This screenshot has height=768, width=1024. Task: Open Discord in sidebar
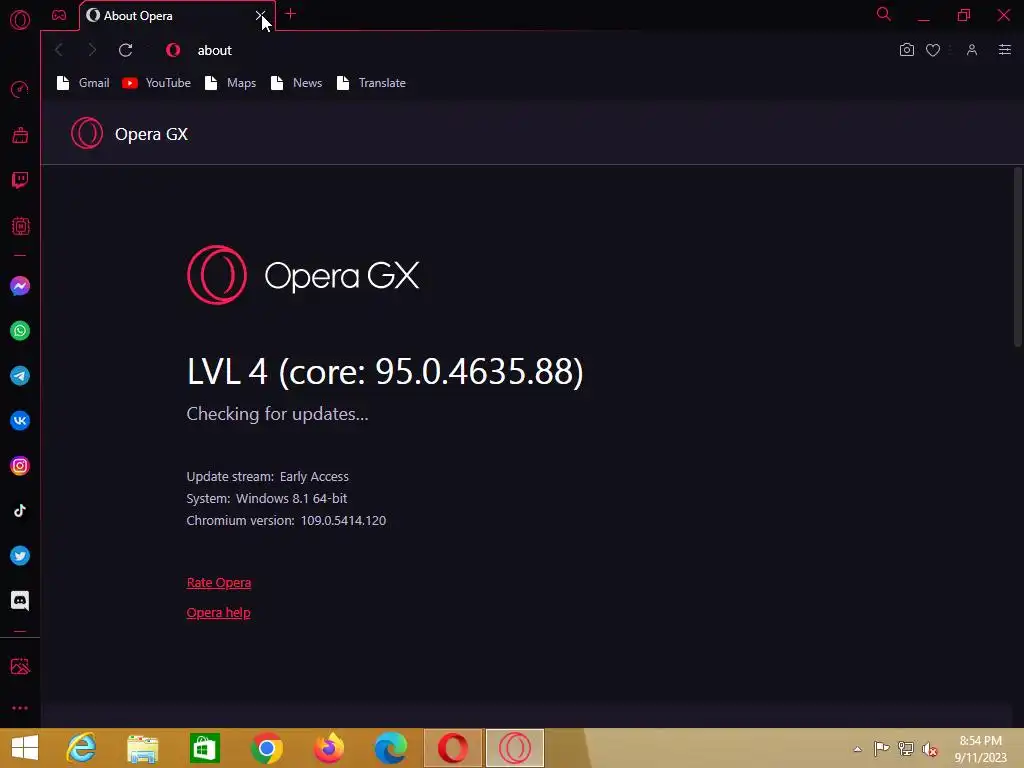tap(20, 601)
